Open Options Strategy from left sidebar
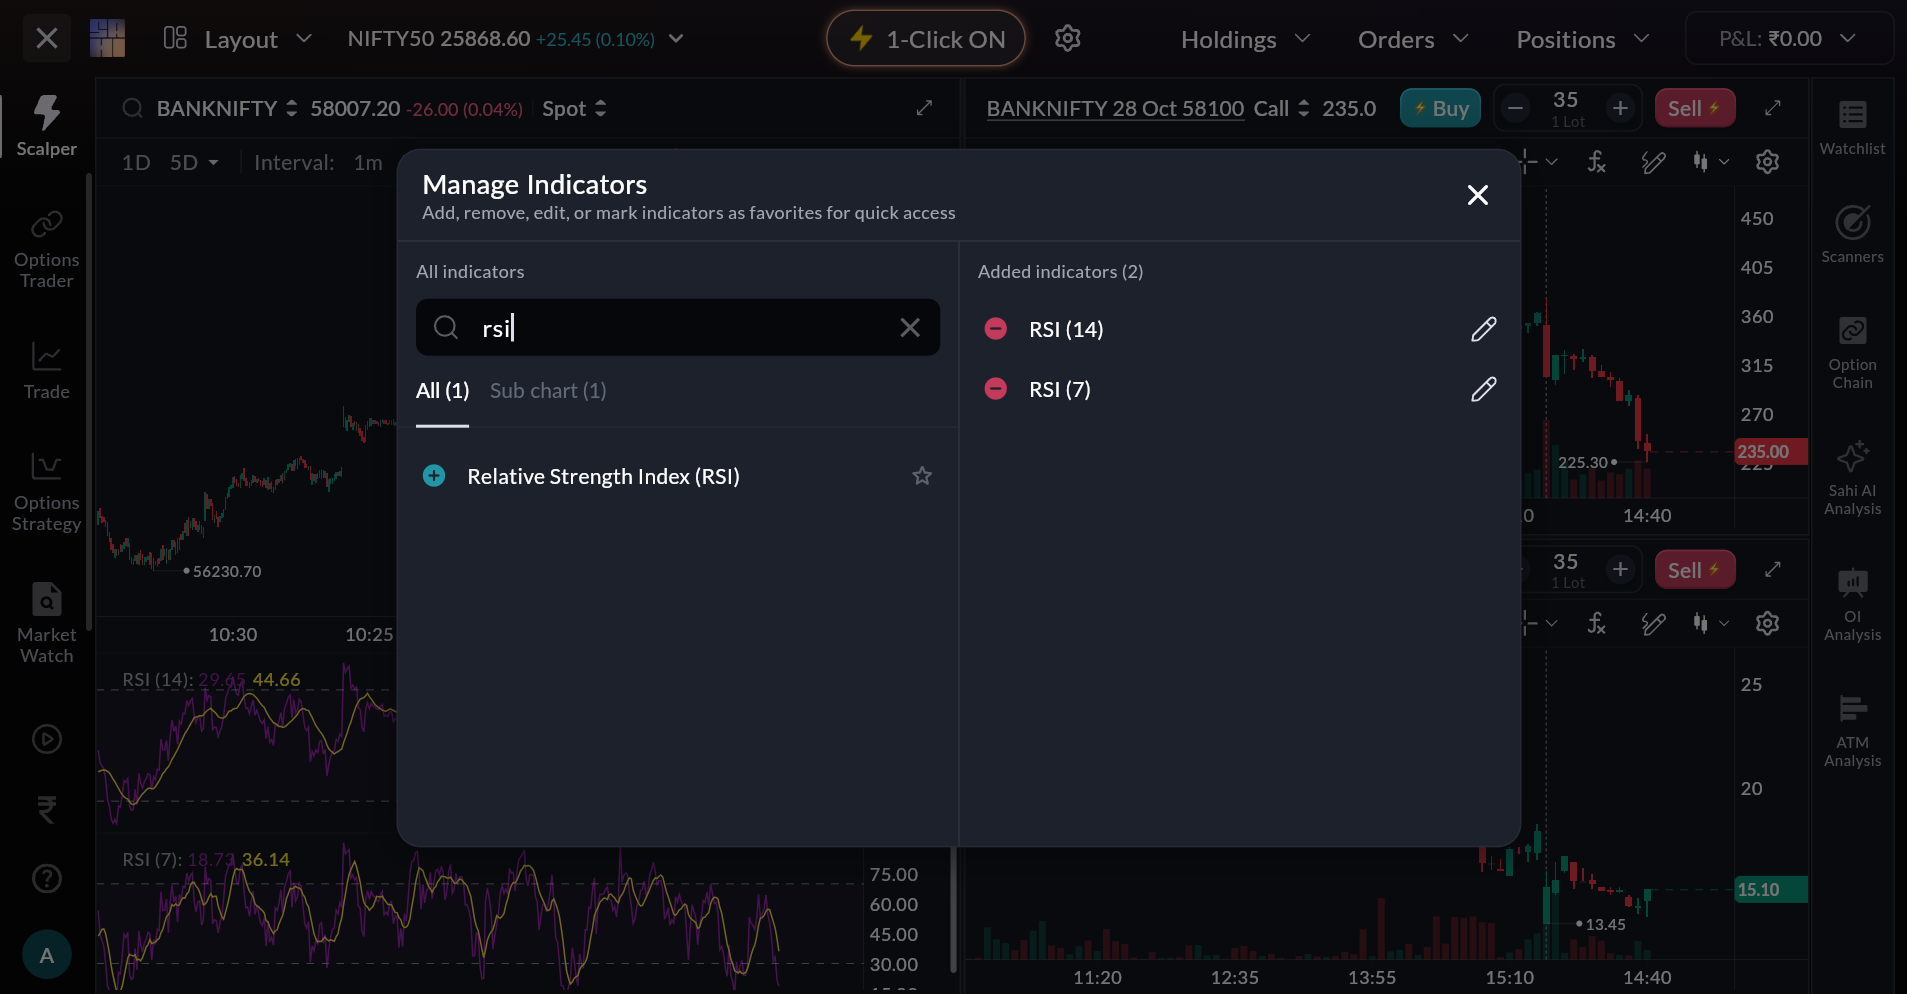Viewport: 1907px width, 994px height. tap(46, 491)
